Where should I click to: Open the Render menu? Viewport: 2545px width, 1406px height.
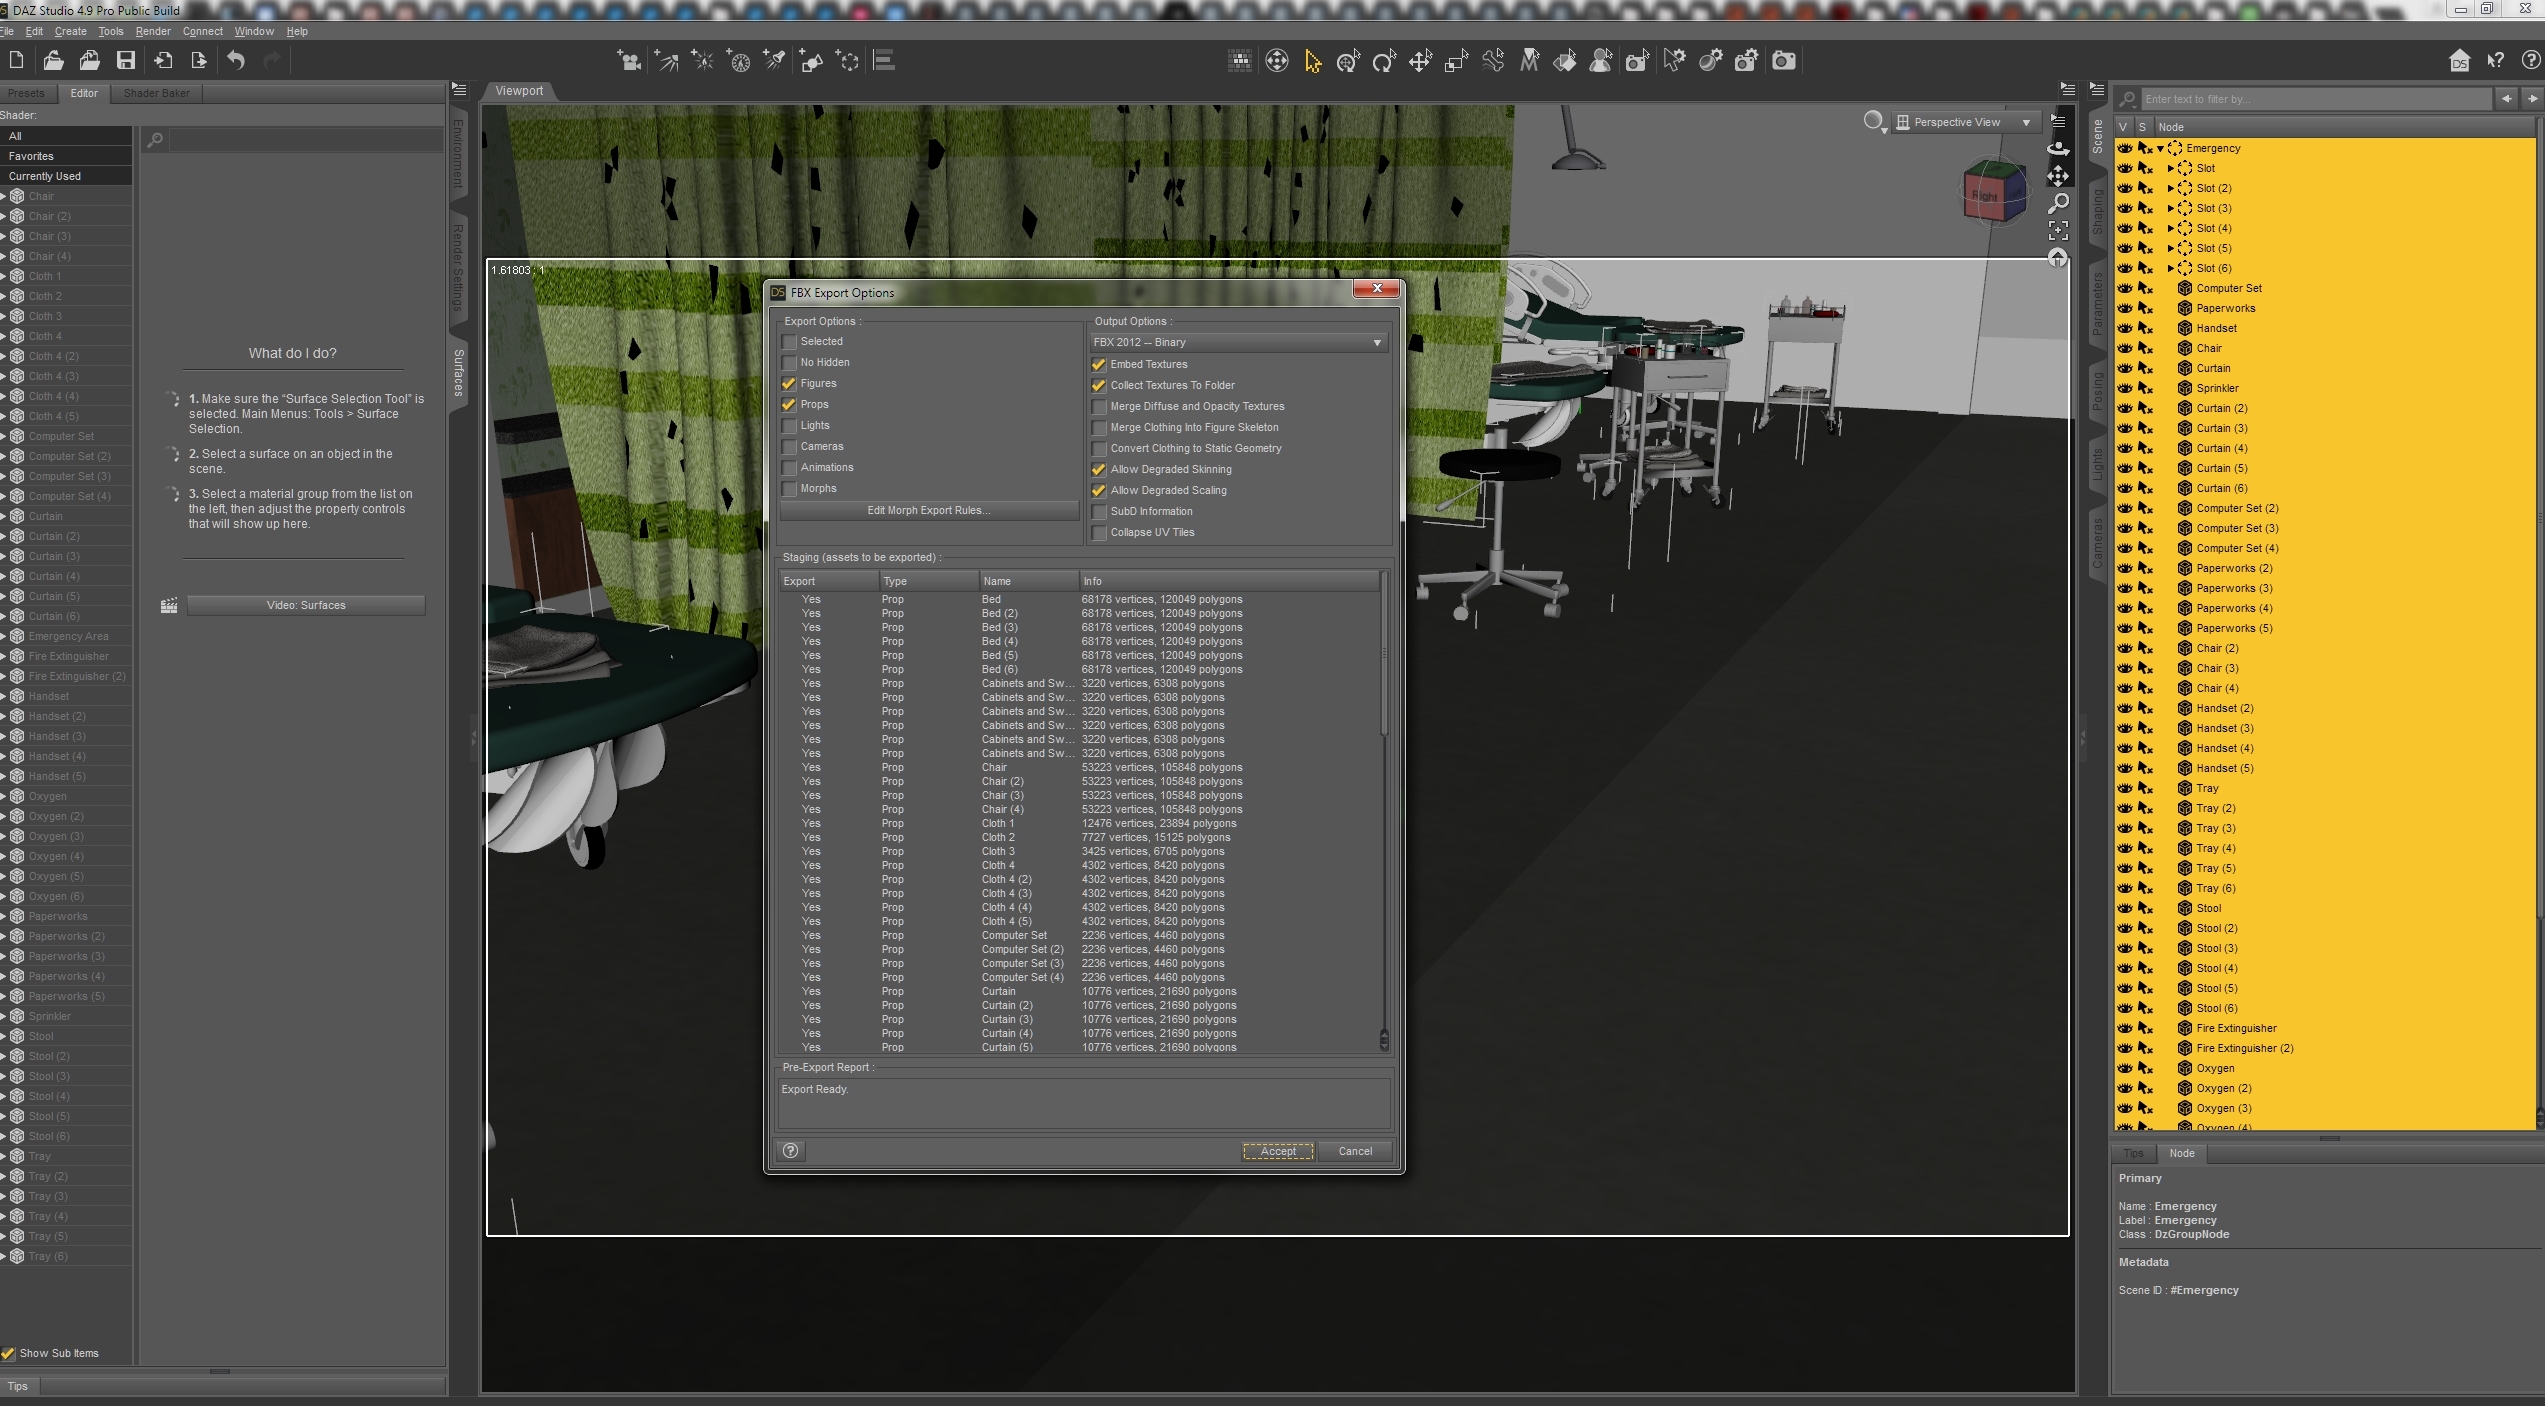(x=153, y=31)
